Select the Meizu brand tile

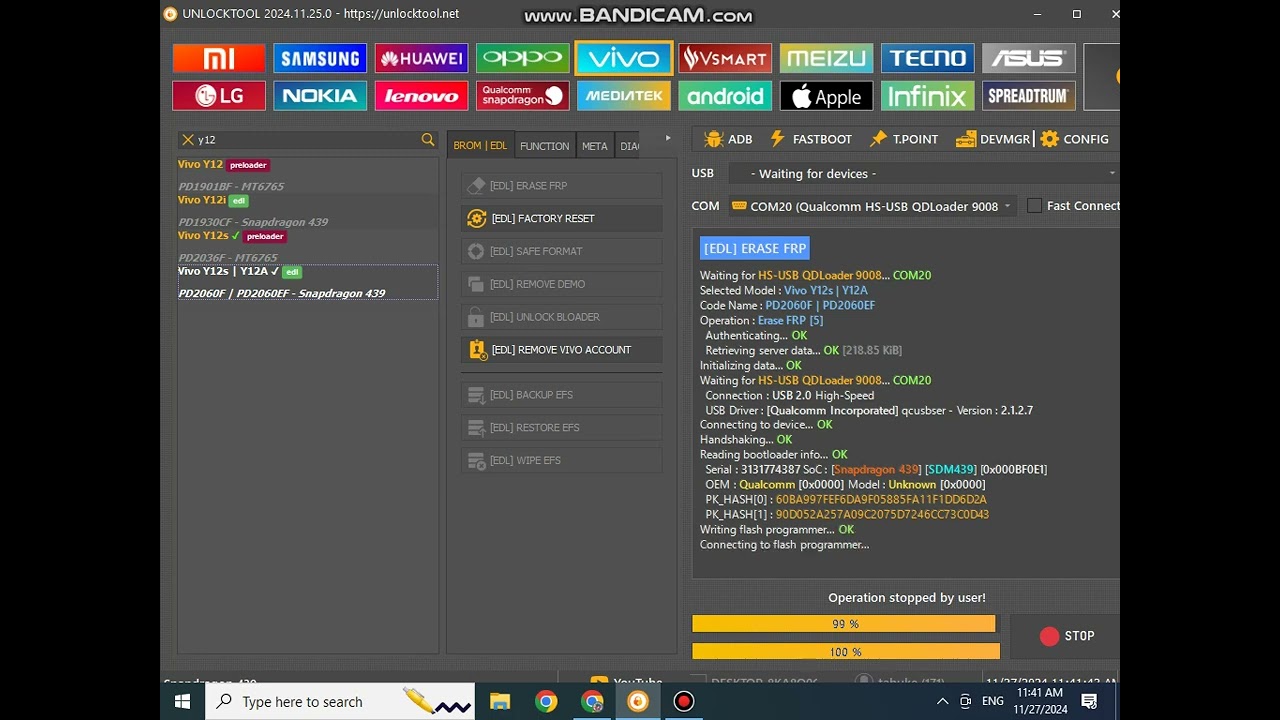click(x=826, y=58)
